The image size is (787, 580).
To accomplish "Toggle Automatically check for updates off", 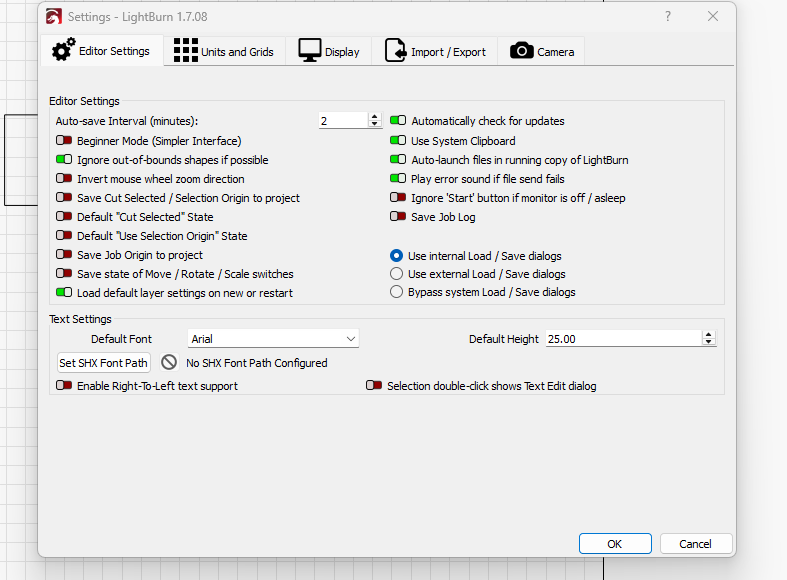I will pos(398,121).
